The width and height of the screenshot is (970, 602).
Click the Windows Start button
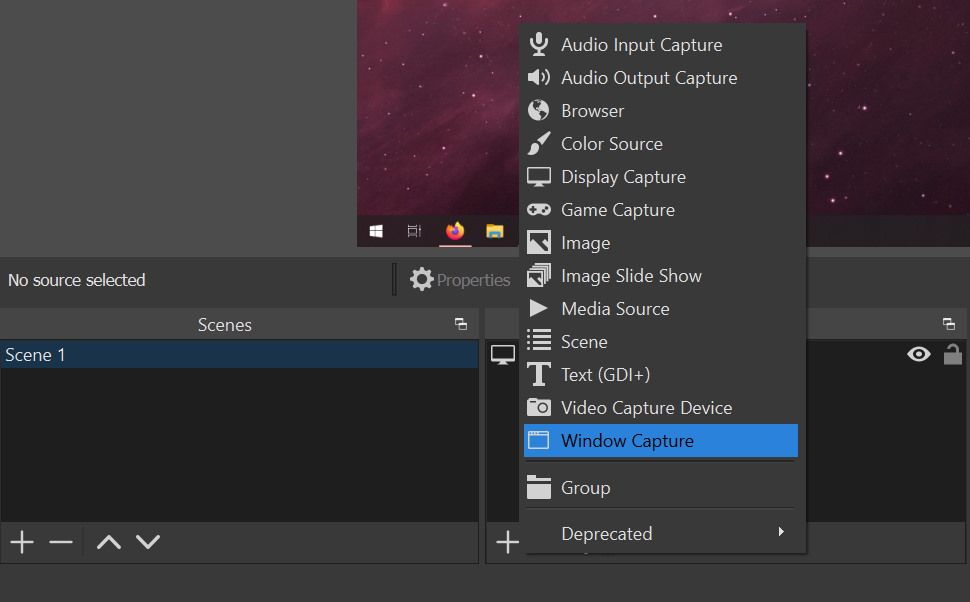pyautogui.click(x=376, y=230)
